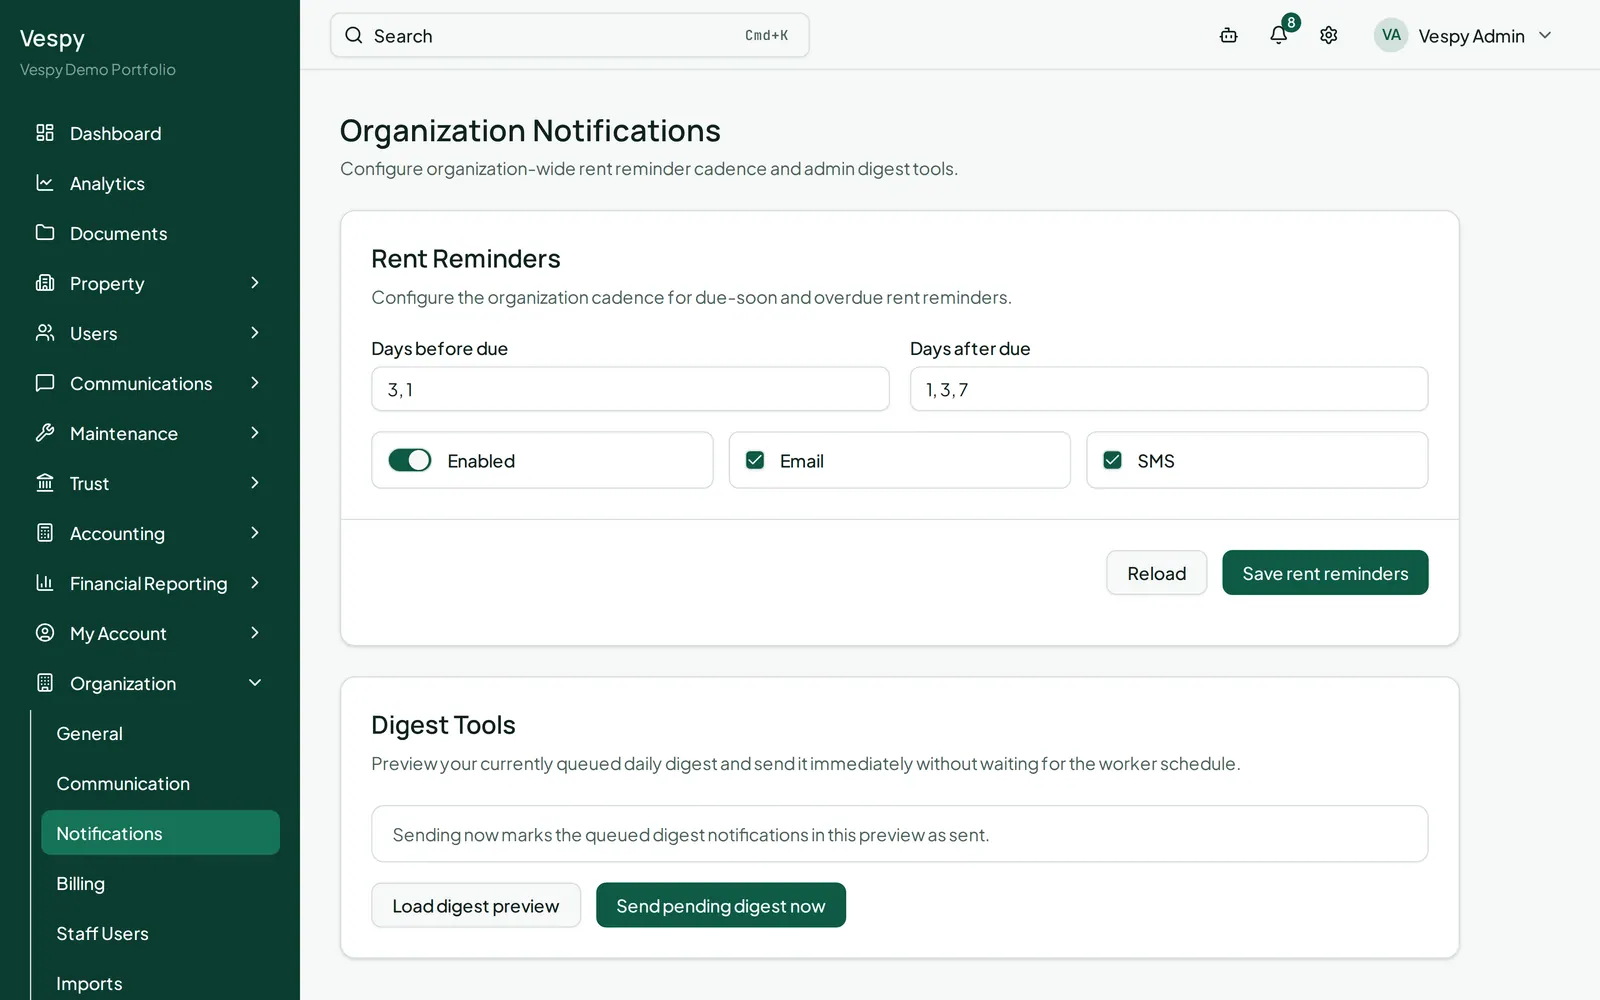
Task: Open Billing under Organization
Action: (x=160, y=883)
